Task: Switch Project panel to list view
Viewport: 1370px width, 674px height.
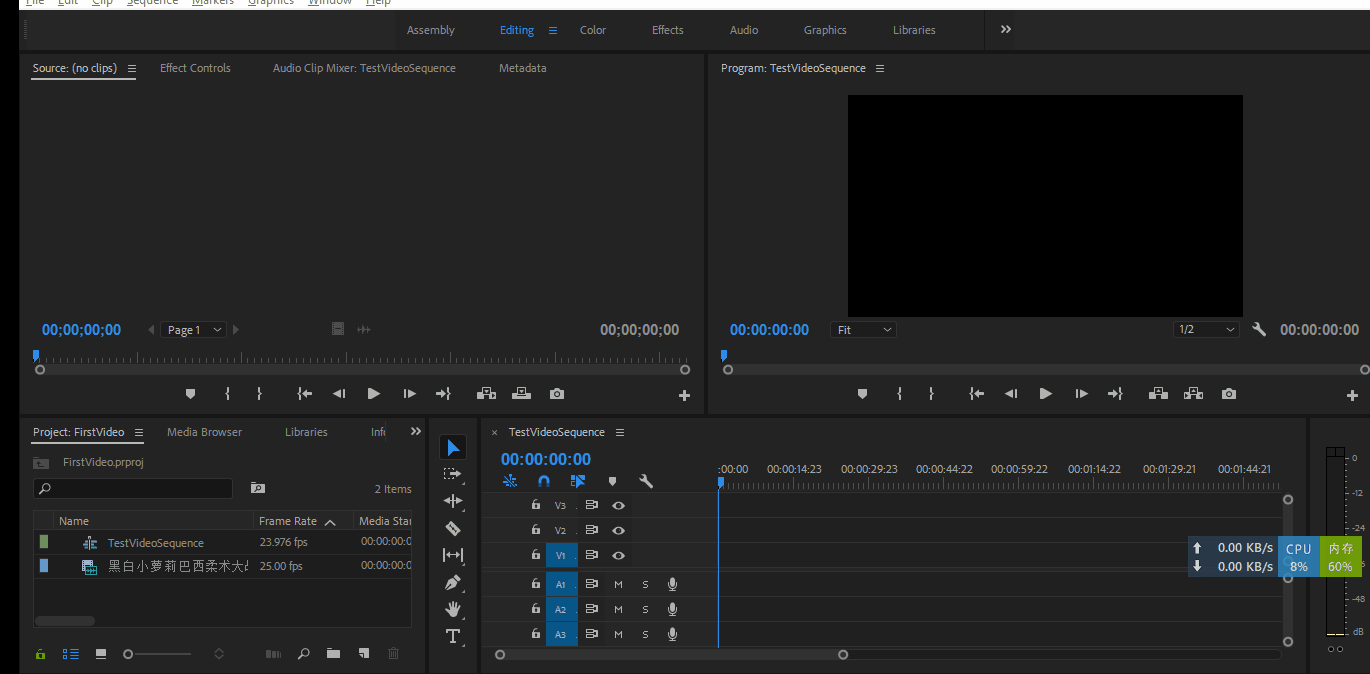Action: 71,654
